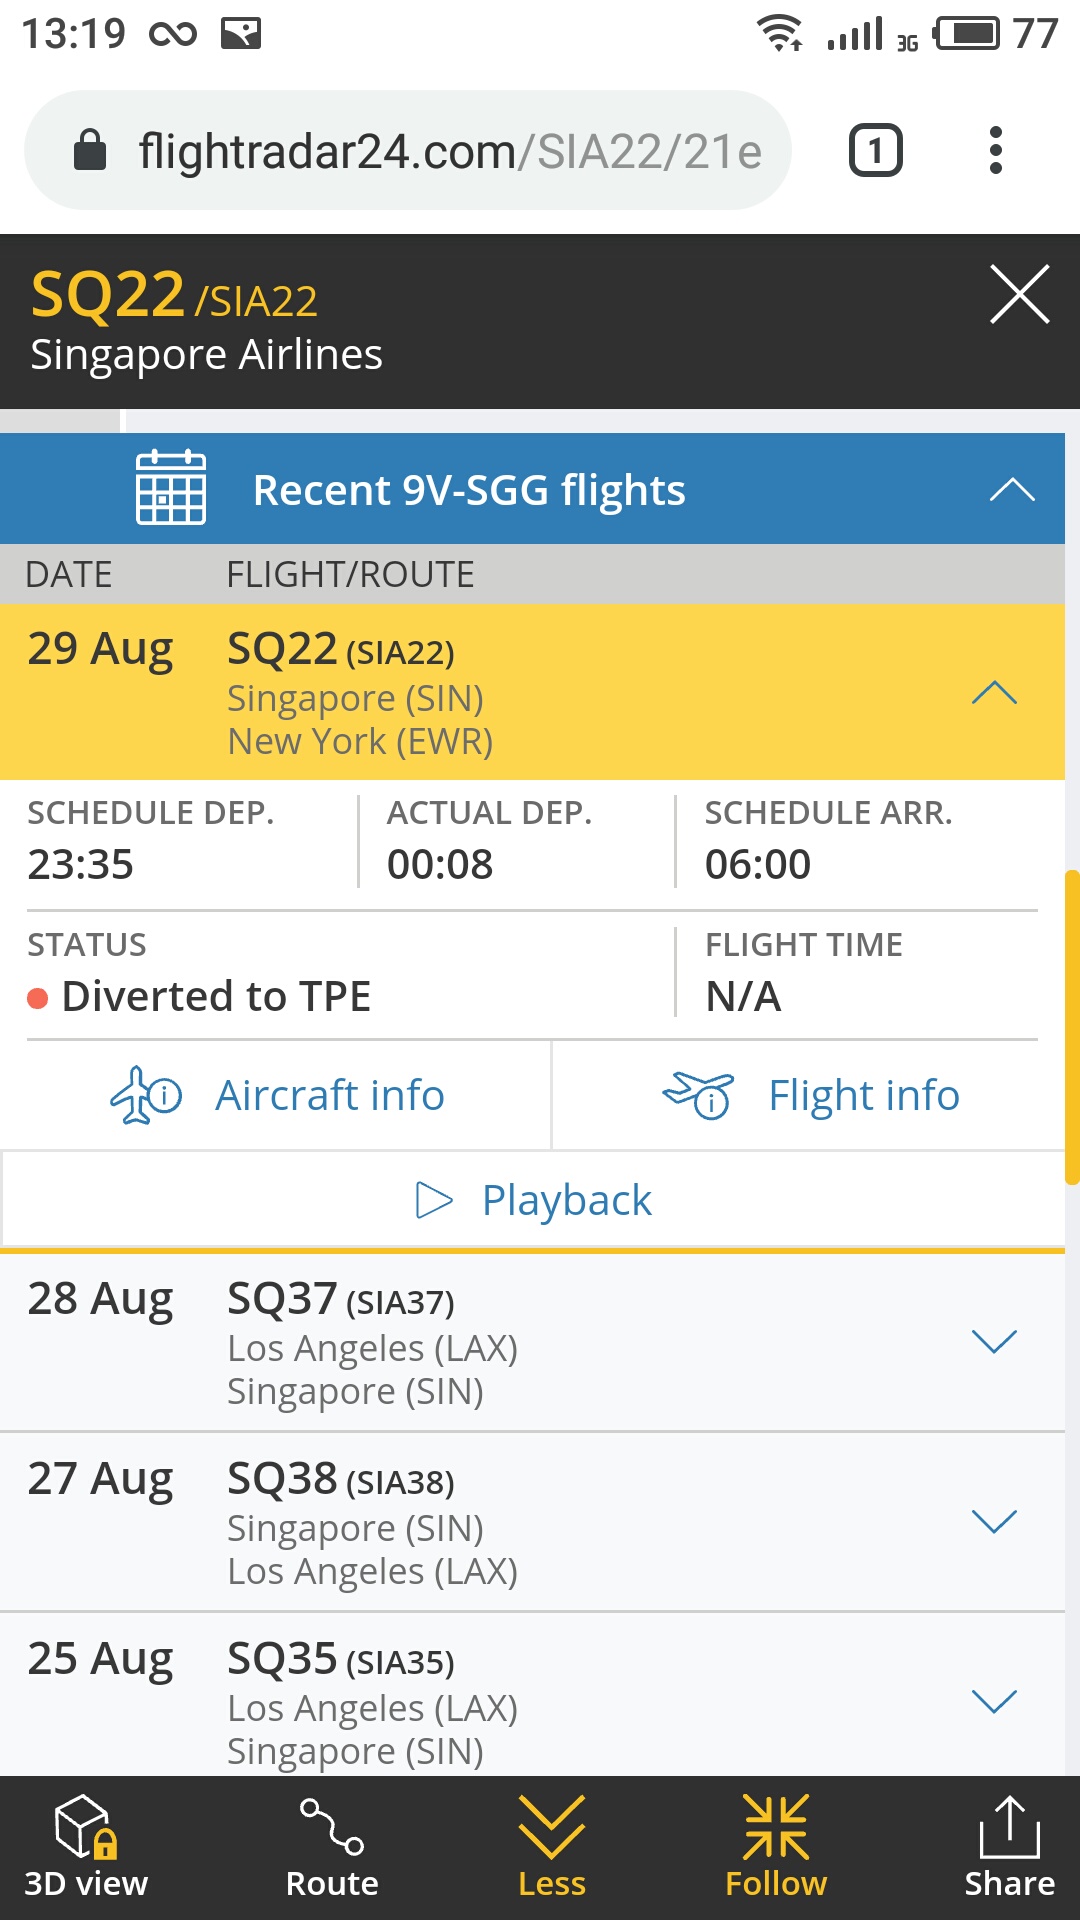Screen dimensions: 1080x1920
Task: Expand the 28 Aug SQ37 flight row
Action: click(x=994, y=1341)
